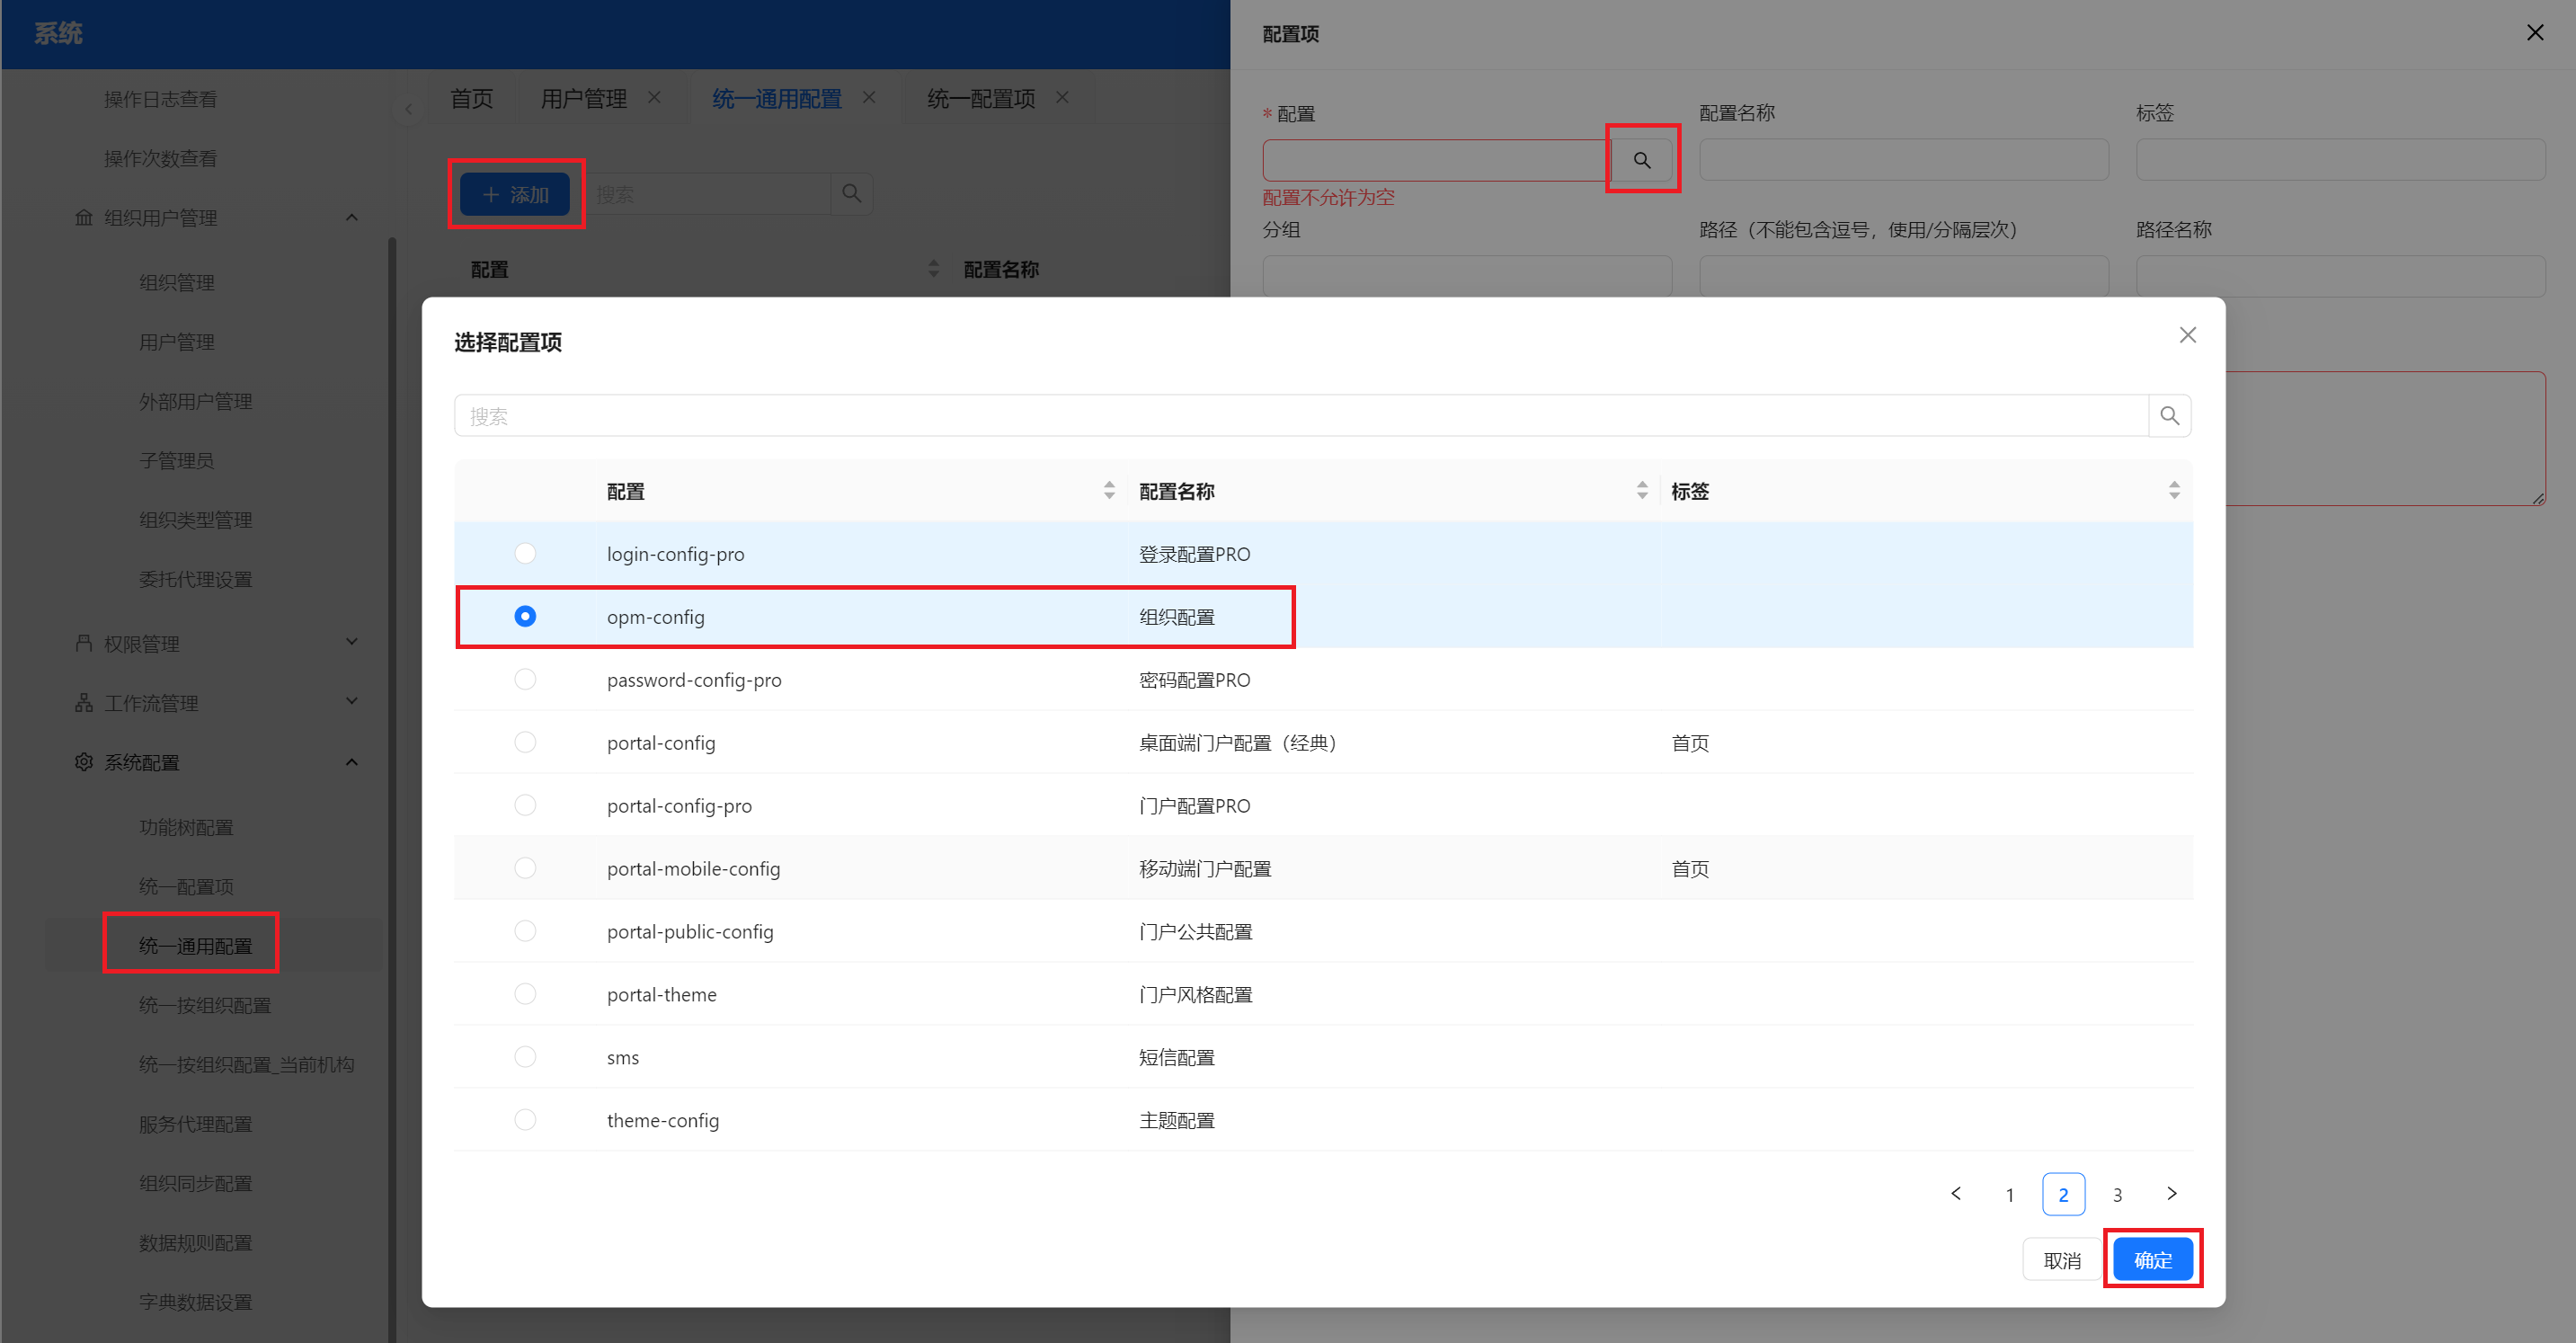Click the 配置 field lookup magnifier icon
The image size is (2576, 1343).
(x=1642, y=160)
